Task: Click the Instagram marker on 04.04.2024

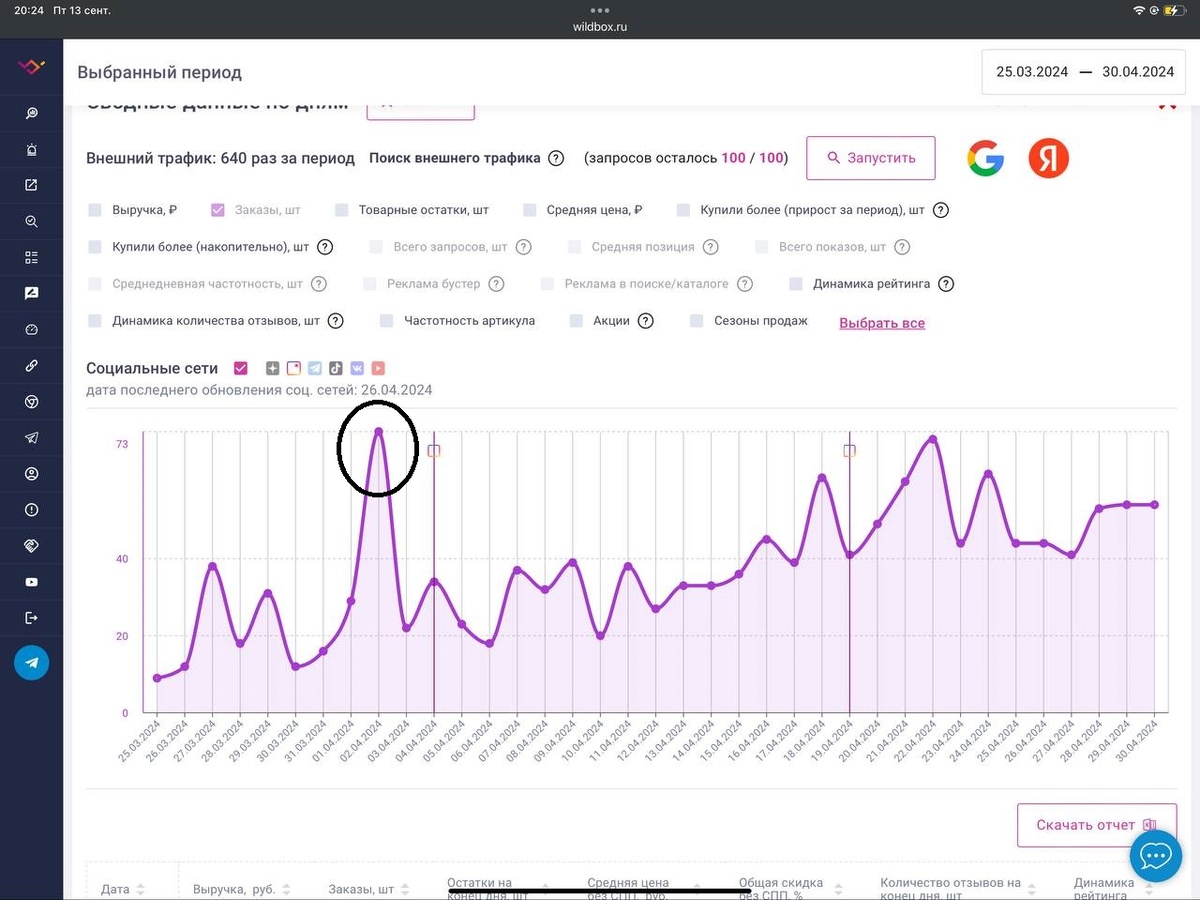Action: pos(434,451)
